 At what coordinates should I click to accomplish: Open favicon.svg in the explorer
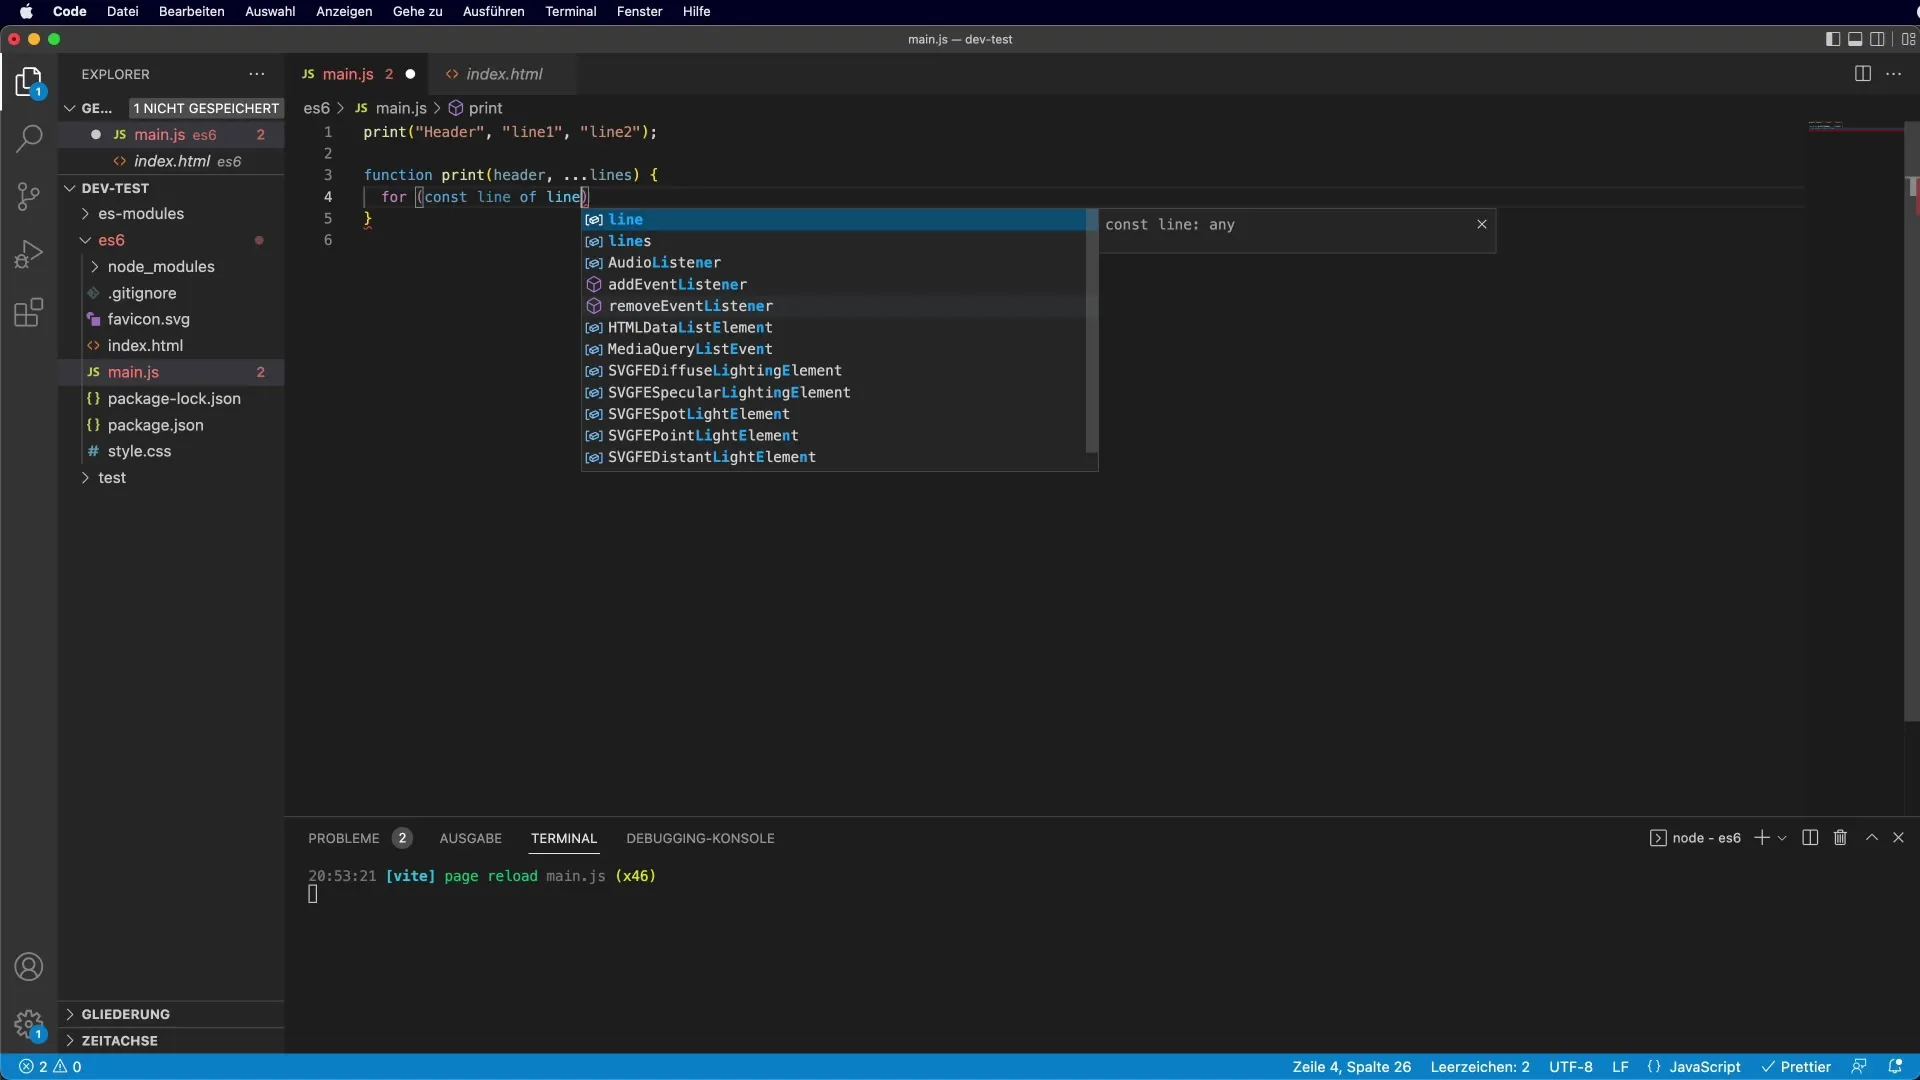pyautogui.click(x=149, y=319)
